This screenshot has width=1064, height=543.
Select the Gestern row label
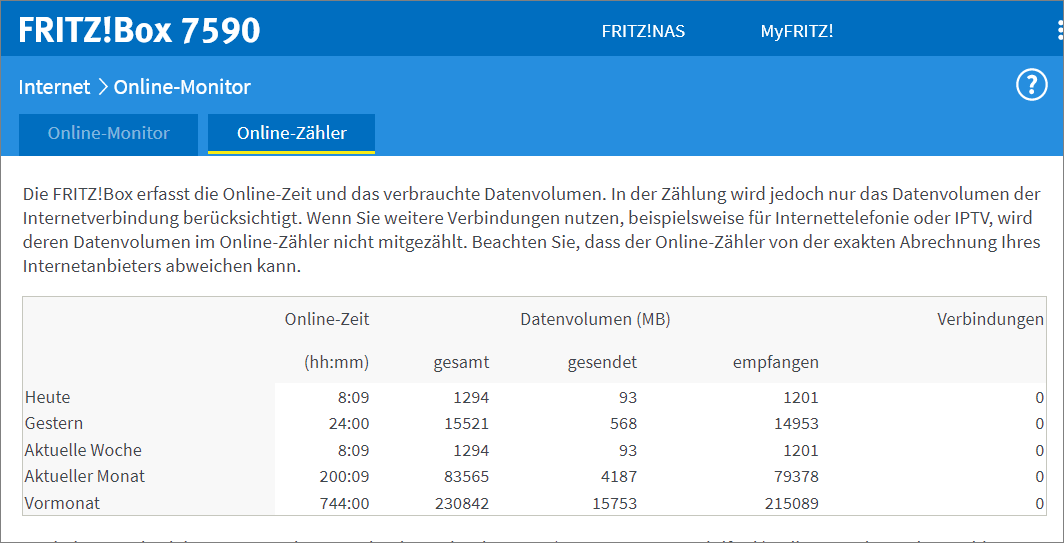[54, 424]
